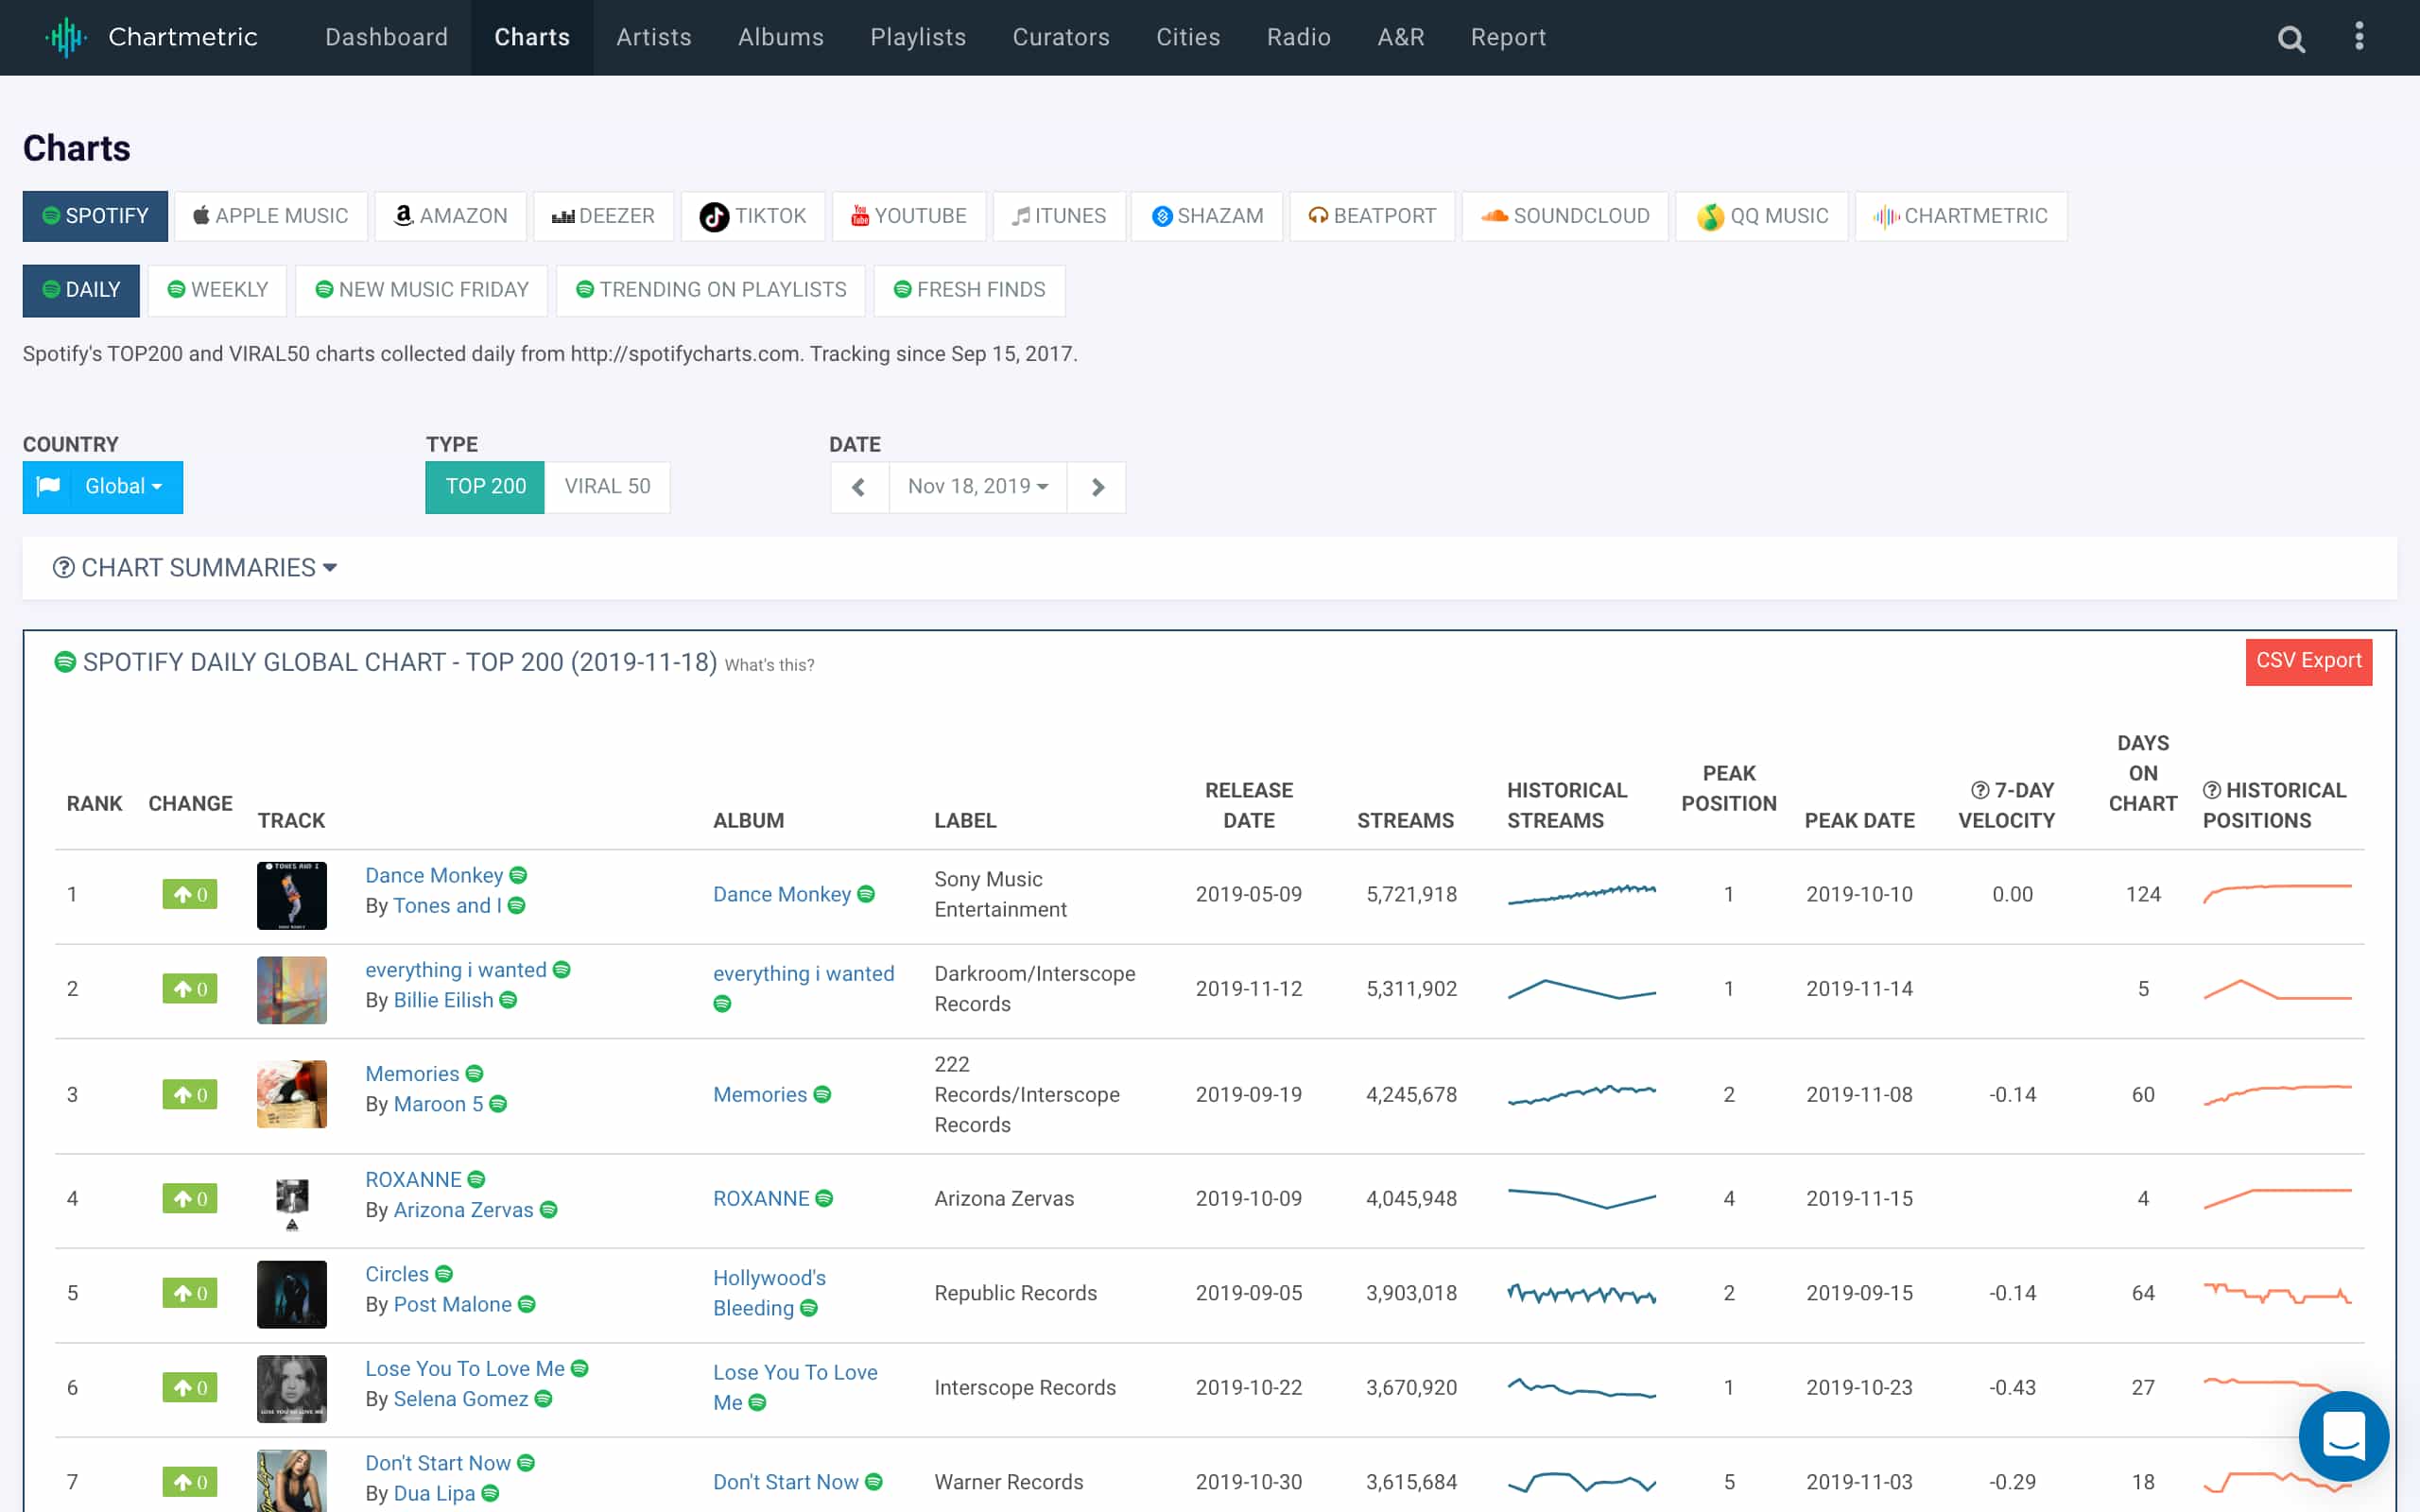Switch to the QQ Music chart source
The height and width of the screenshot is (1512, 2420).
(x=1762, y=216)
